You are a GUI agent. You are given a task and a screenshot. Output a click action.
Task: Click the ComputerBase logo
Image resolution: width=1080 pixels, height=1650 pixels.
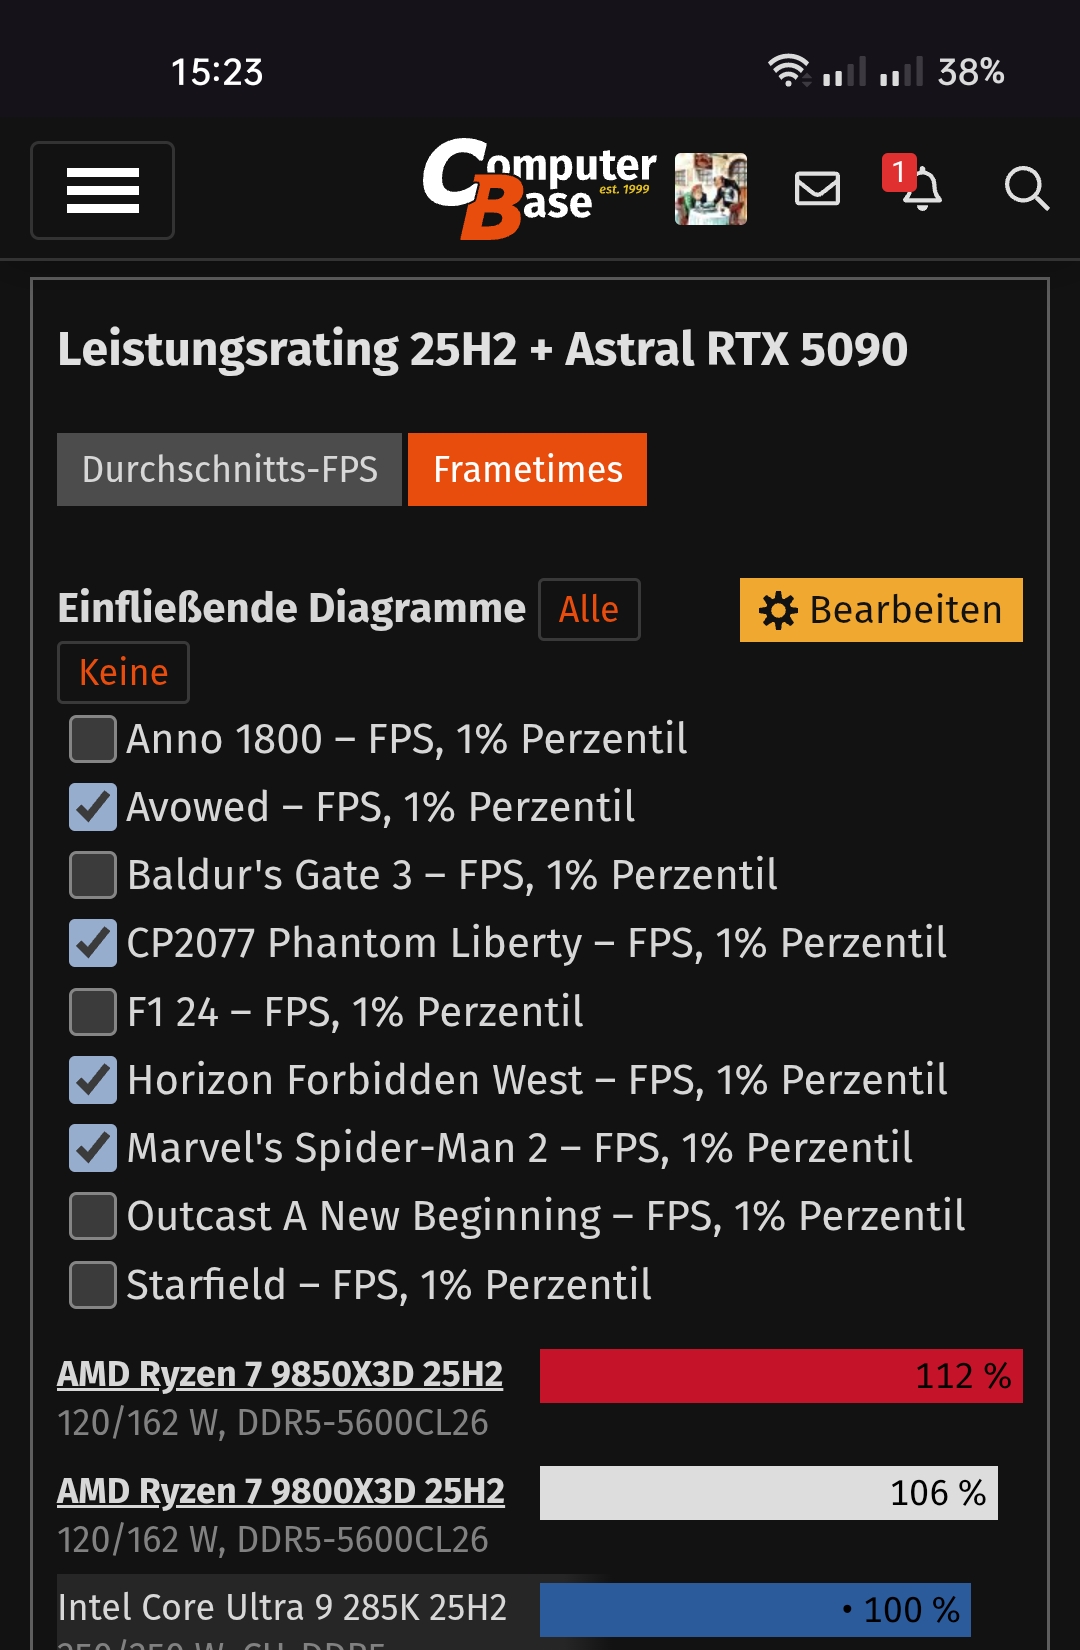[540, 190]
